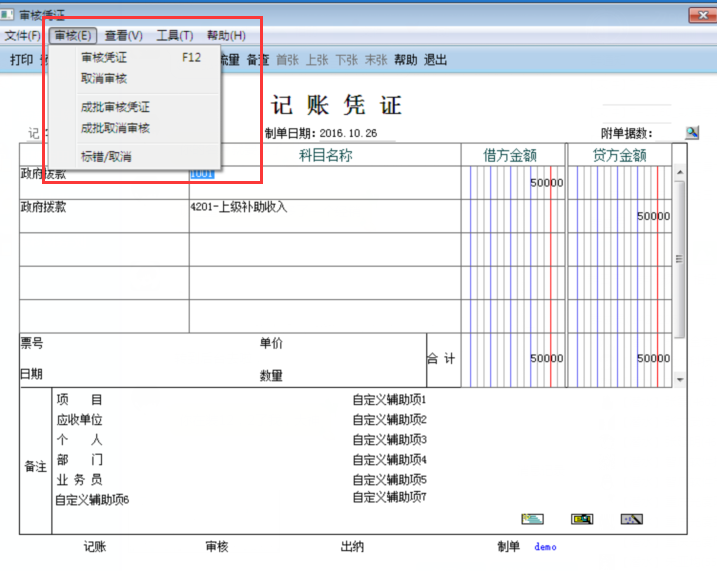717x571 pixels.
Task: Click the 科目名称 column header
Action: 325,155
